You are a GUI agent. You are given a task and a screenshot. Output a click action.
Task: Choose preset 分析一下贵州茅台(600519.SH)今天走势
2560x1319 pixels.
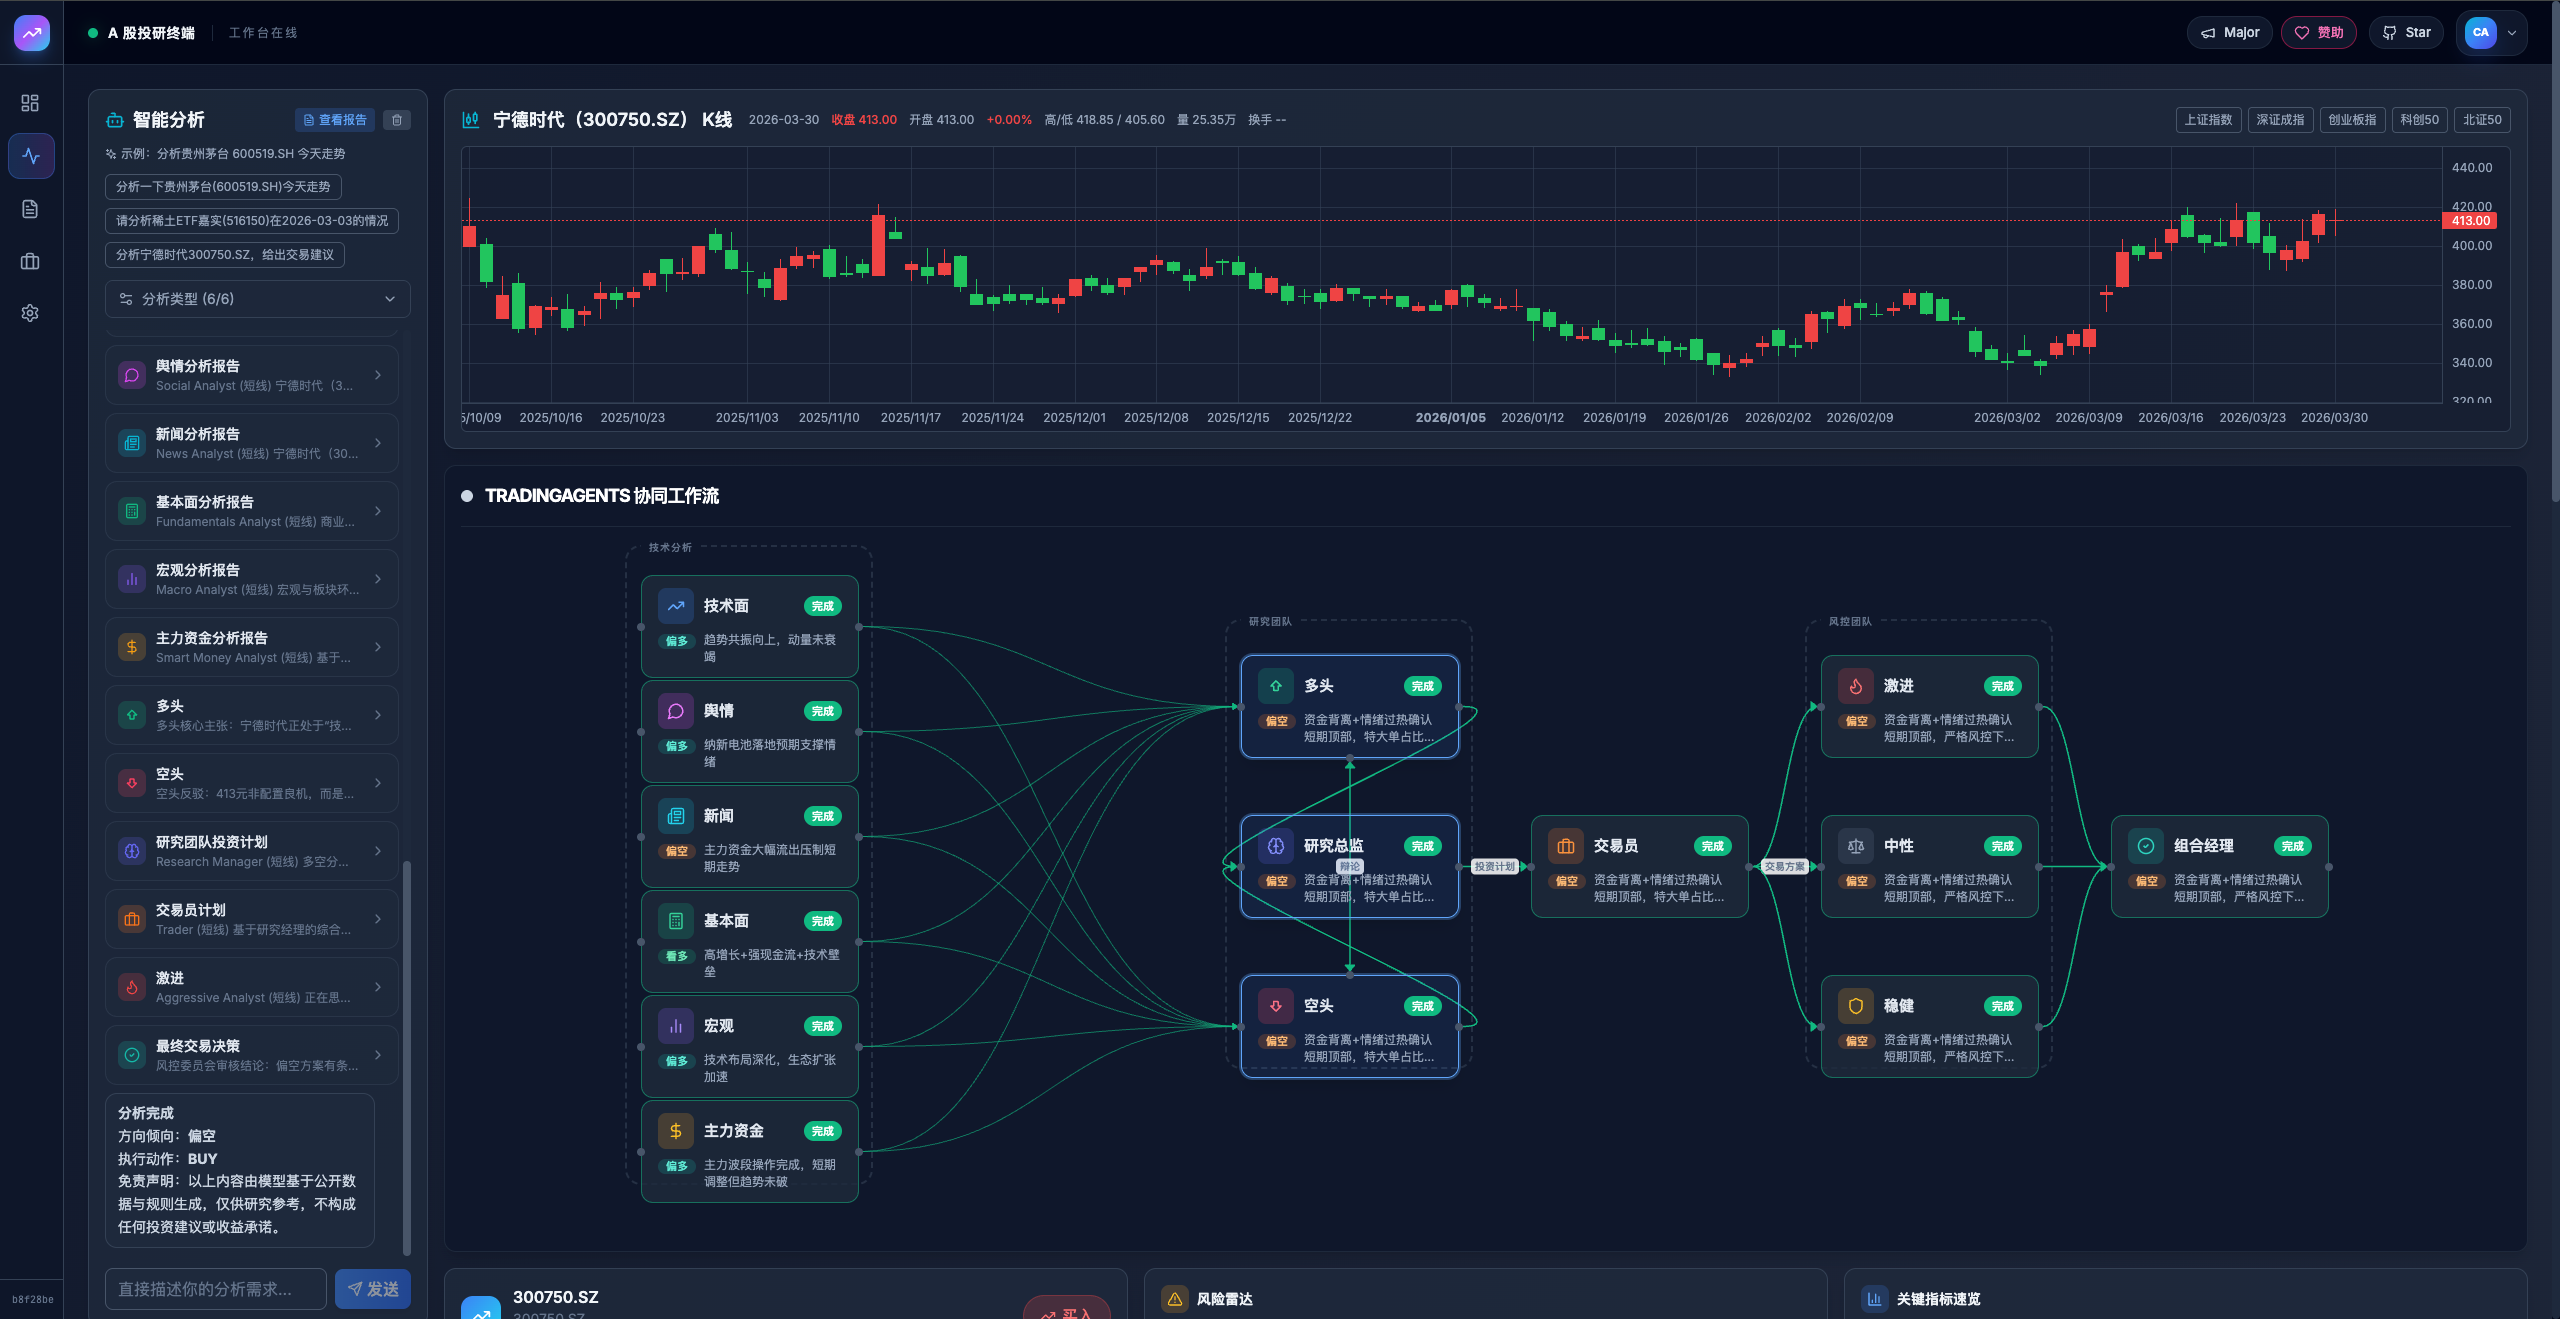click(x=223, y=187)
